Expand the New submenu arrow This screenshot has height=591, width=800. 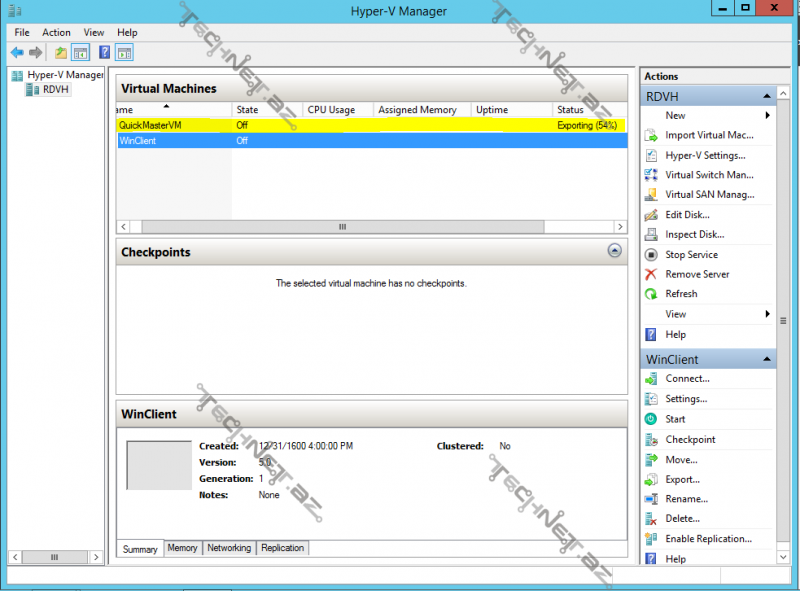768,116
